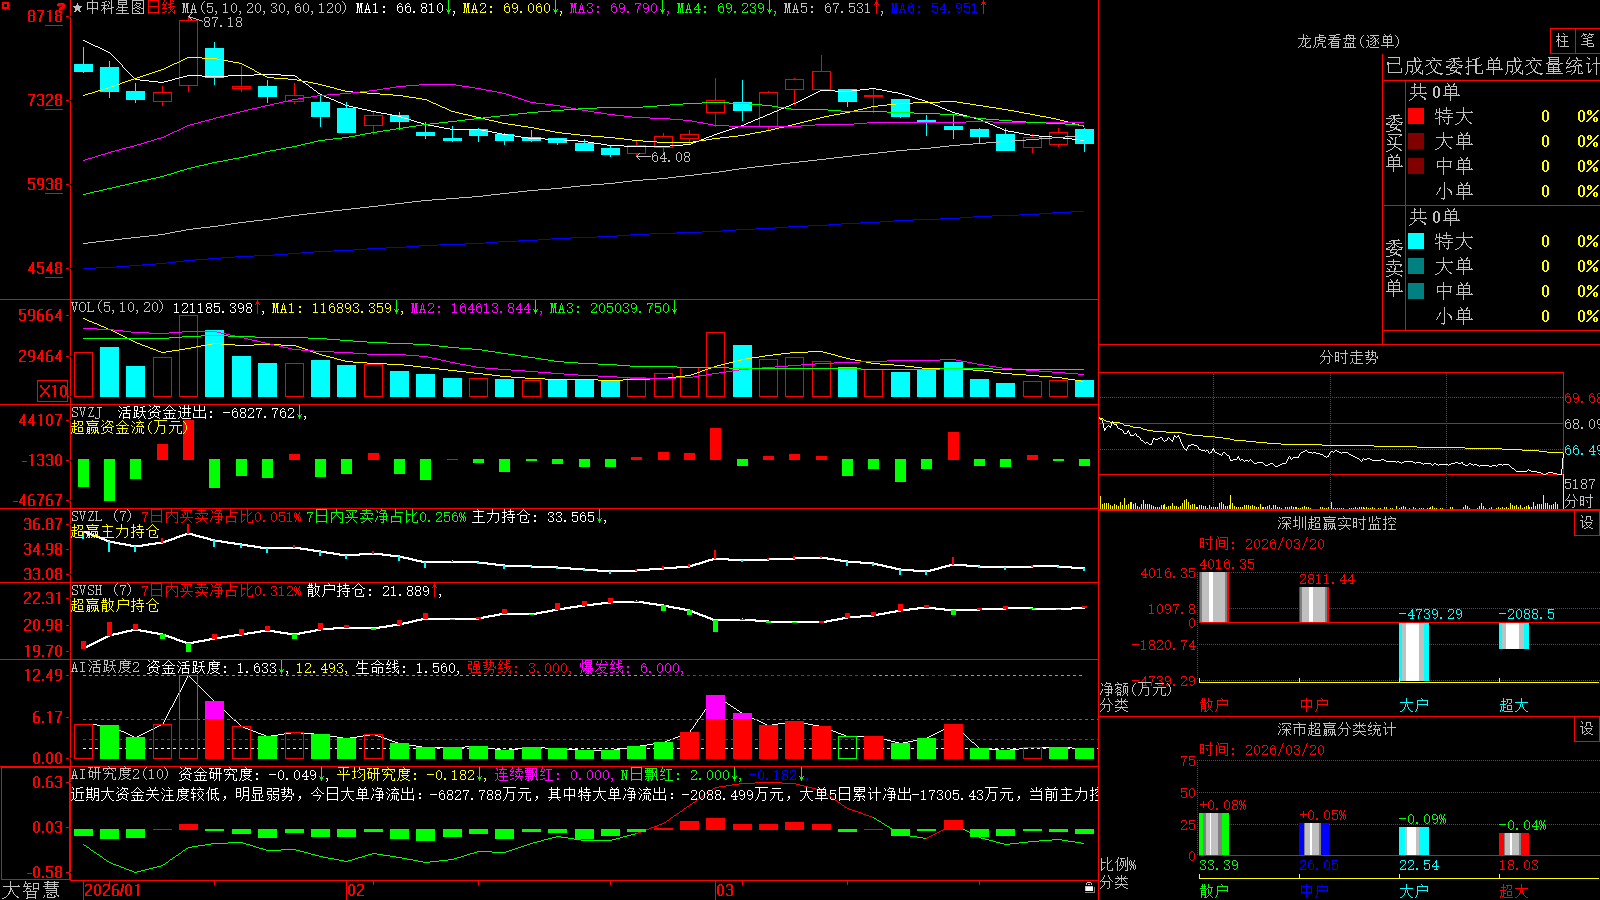Click the 超赢主力持仓 label
Viewport: 1600px width, 900px height.
pos(115,531)
